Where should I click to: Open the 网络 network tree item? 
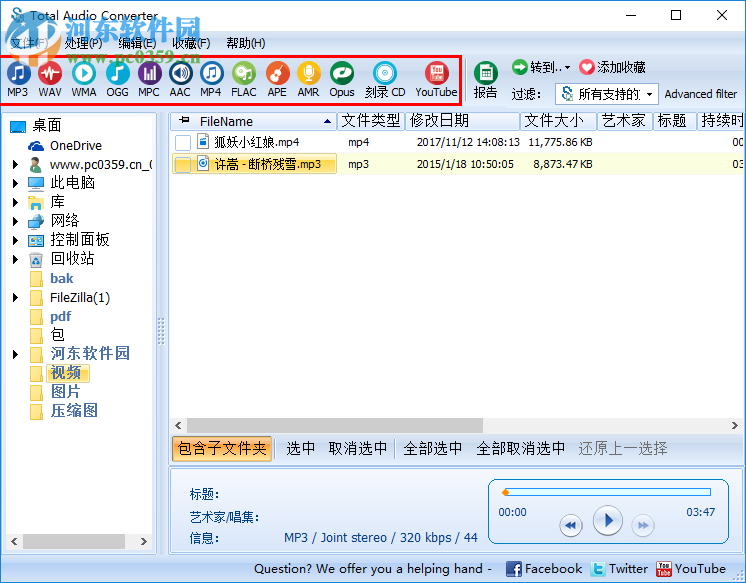tap(65, 220)
